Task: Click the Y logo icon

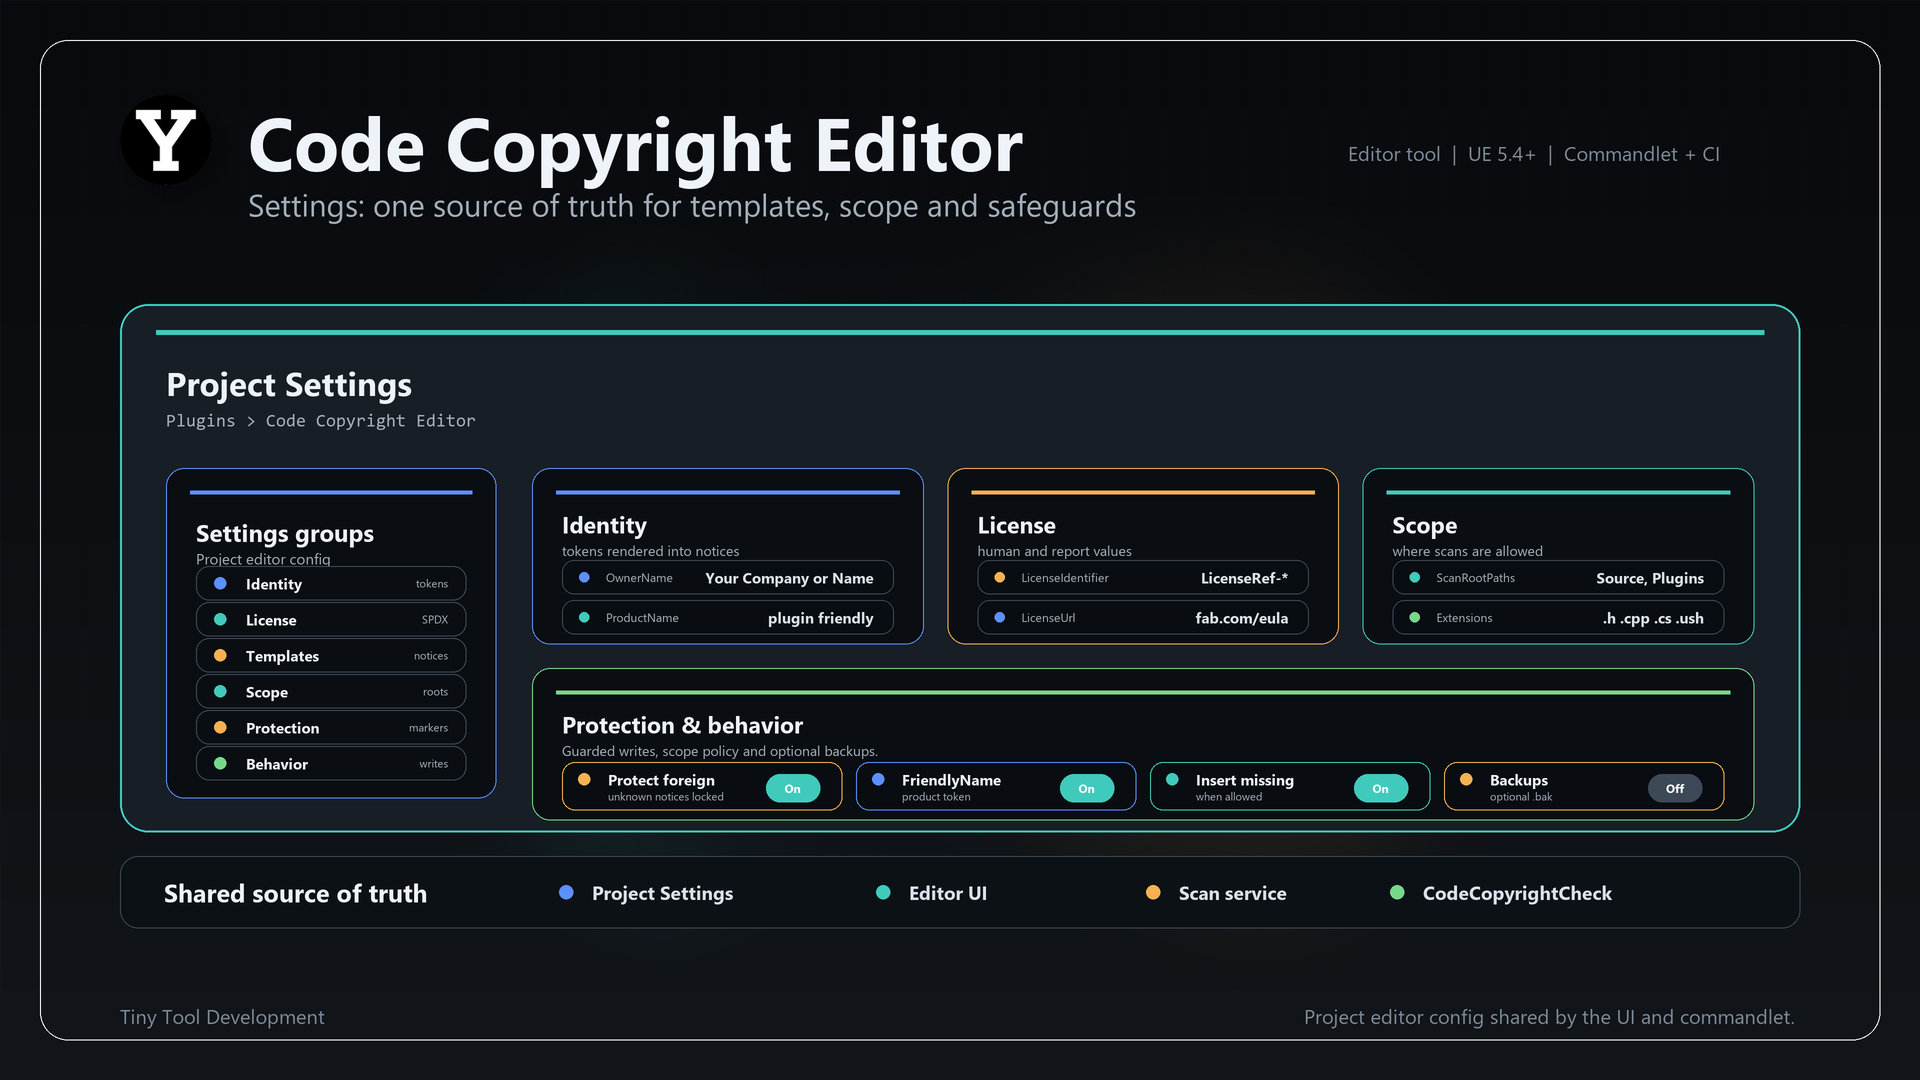Action: 166,140
